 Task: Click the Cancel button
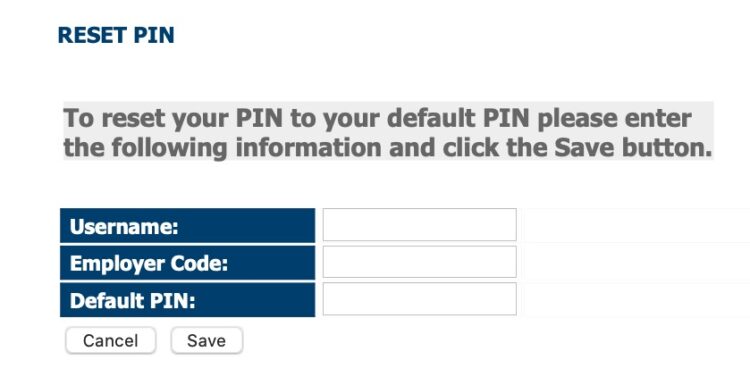pyautogui.click(x=110, y=341)
